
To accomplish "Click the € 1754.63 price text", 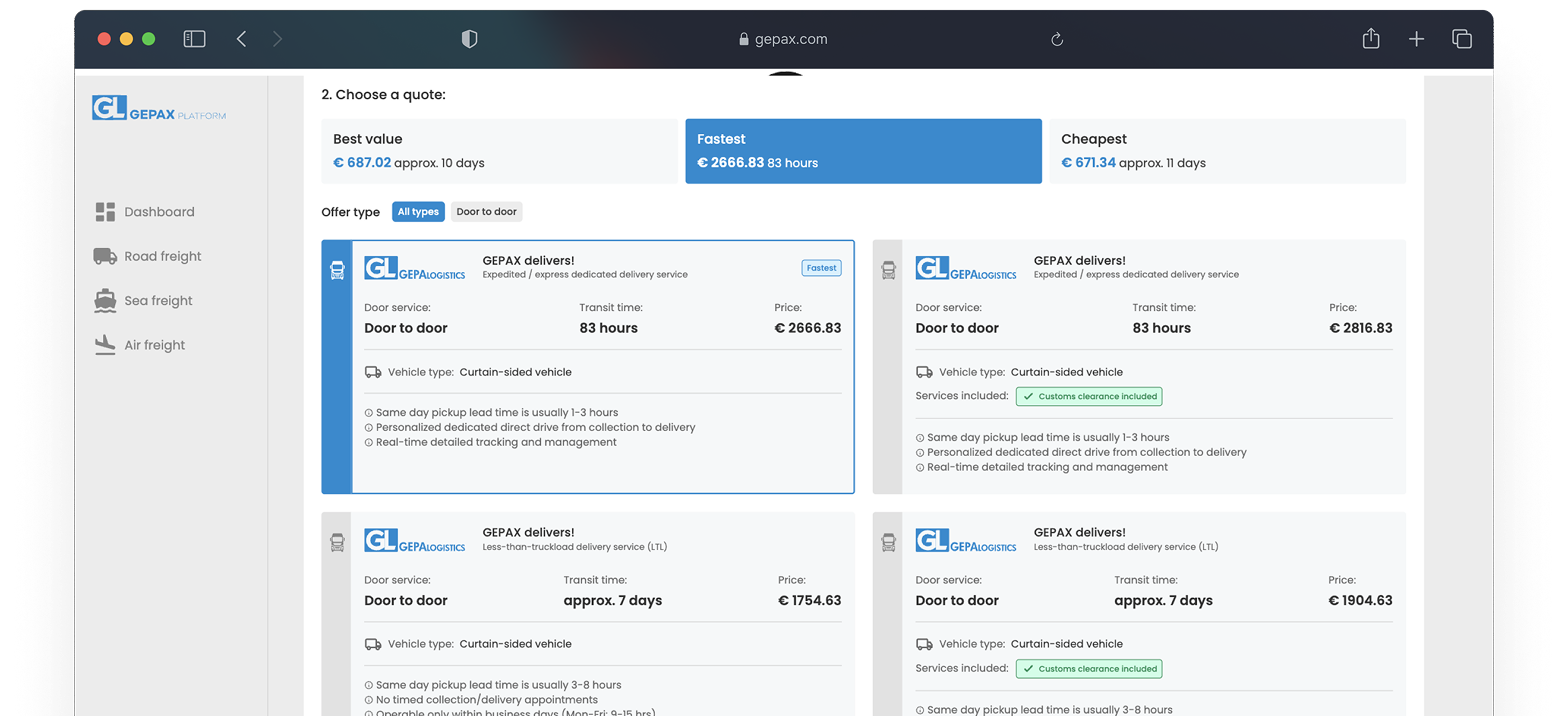I will click(809, 601).
